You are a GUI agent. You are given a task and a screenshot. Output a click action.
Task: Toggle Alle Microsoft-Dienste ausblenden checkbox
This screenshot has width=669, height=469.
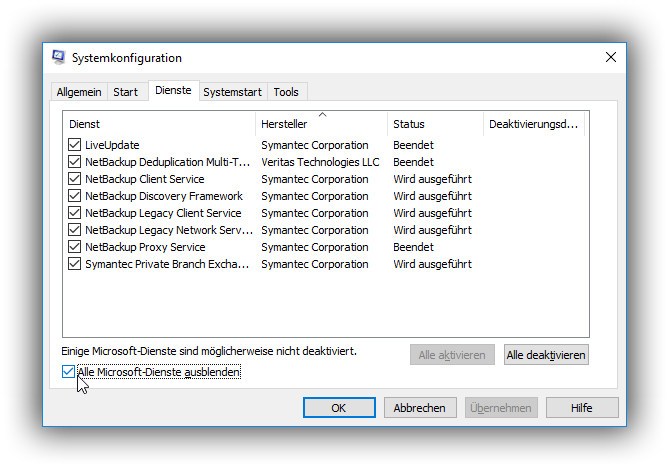click(x=68, y=372)
